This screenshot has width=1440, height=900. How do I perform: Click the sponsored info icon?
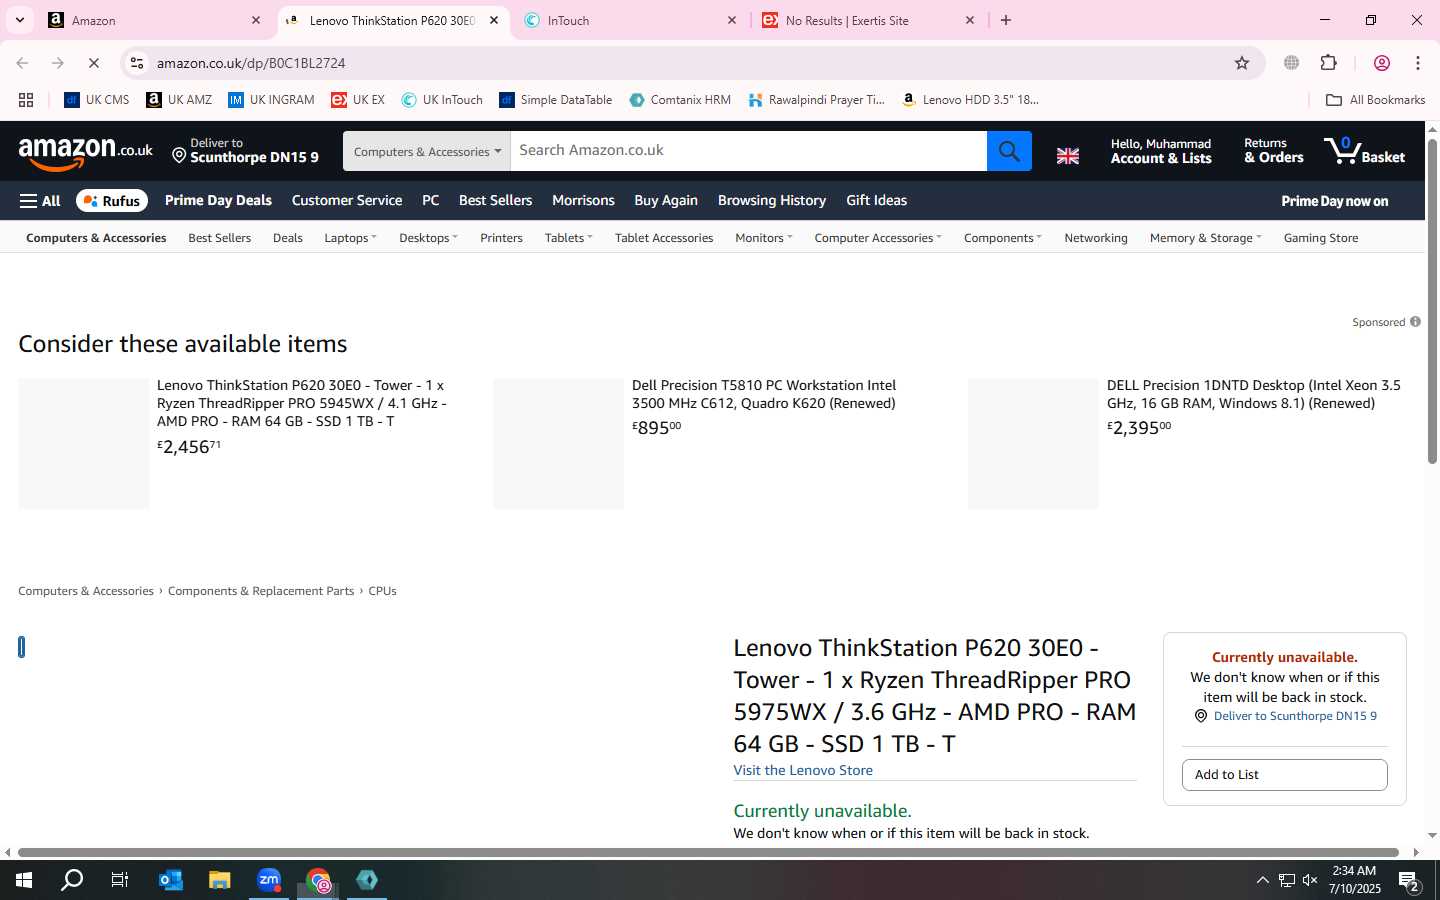pos(1415,322)
